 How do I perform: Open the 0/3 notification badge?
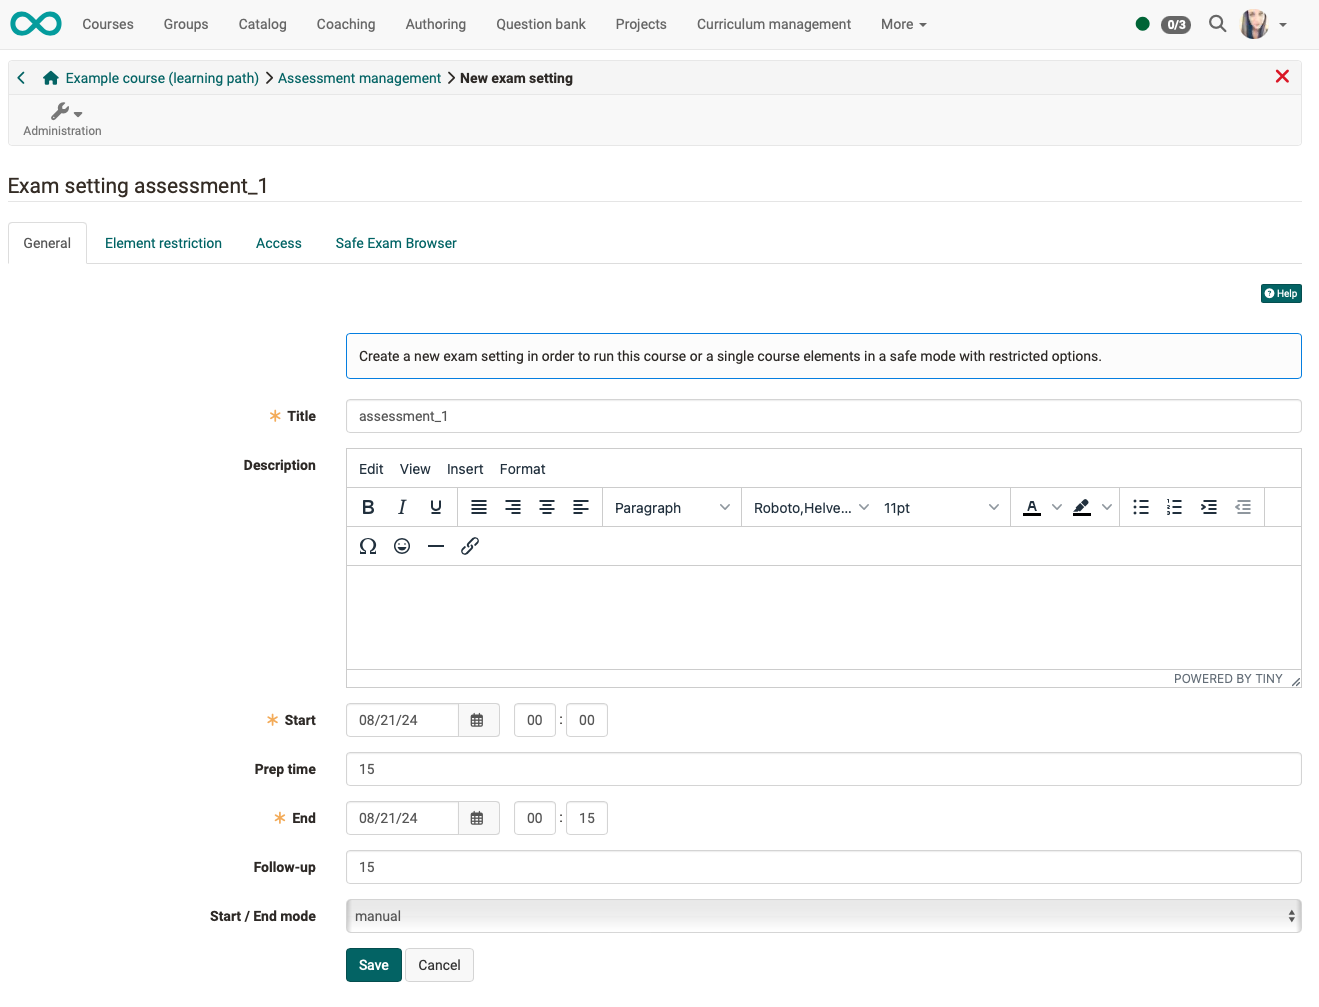coord(1176,25)
